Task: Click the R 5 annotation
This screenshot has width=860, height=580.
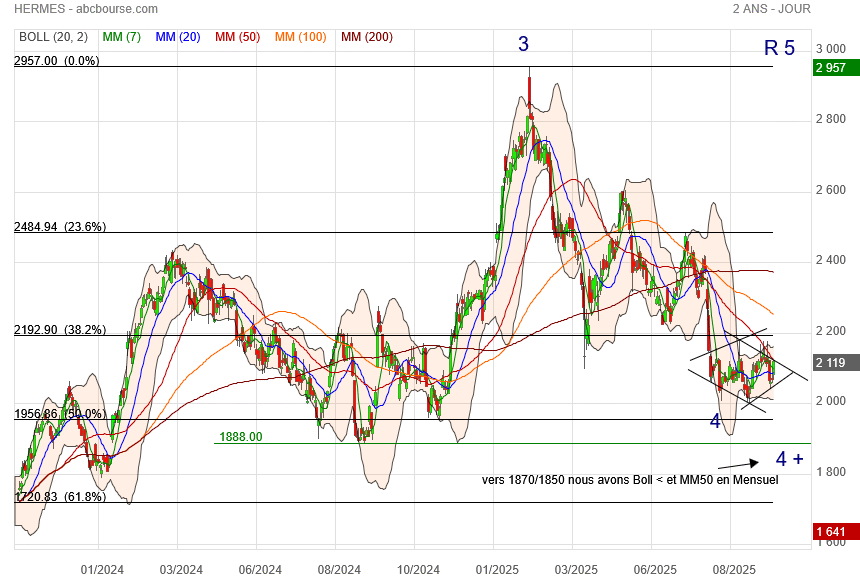Action: [779, 48]
